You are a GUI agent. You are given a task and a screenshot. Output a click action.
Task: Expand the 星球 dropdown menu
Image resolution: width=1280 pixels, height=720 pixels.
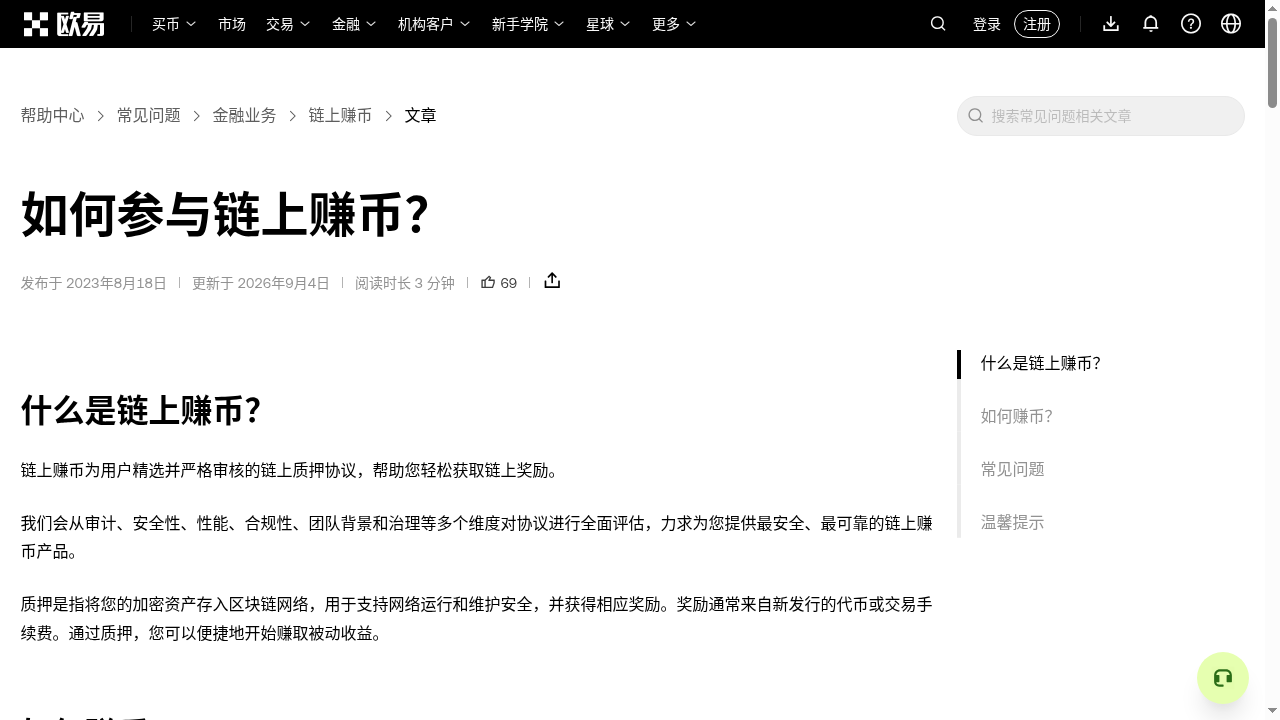click(x=608, y=24)
